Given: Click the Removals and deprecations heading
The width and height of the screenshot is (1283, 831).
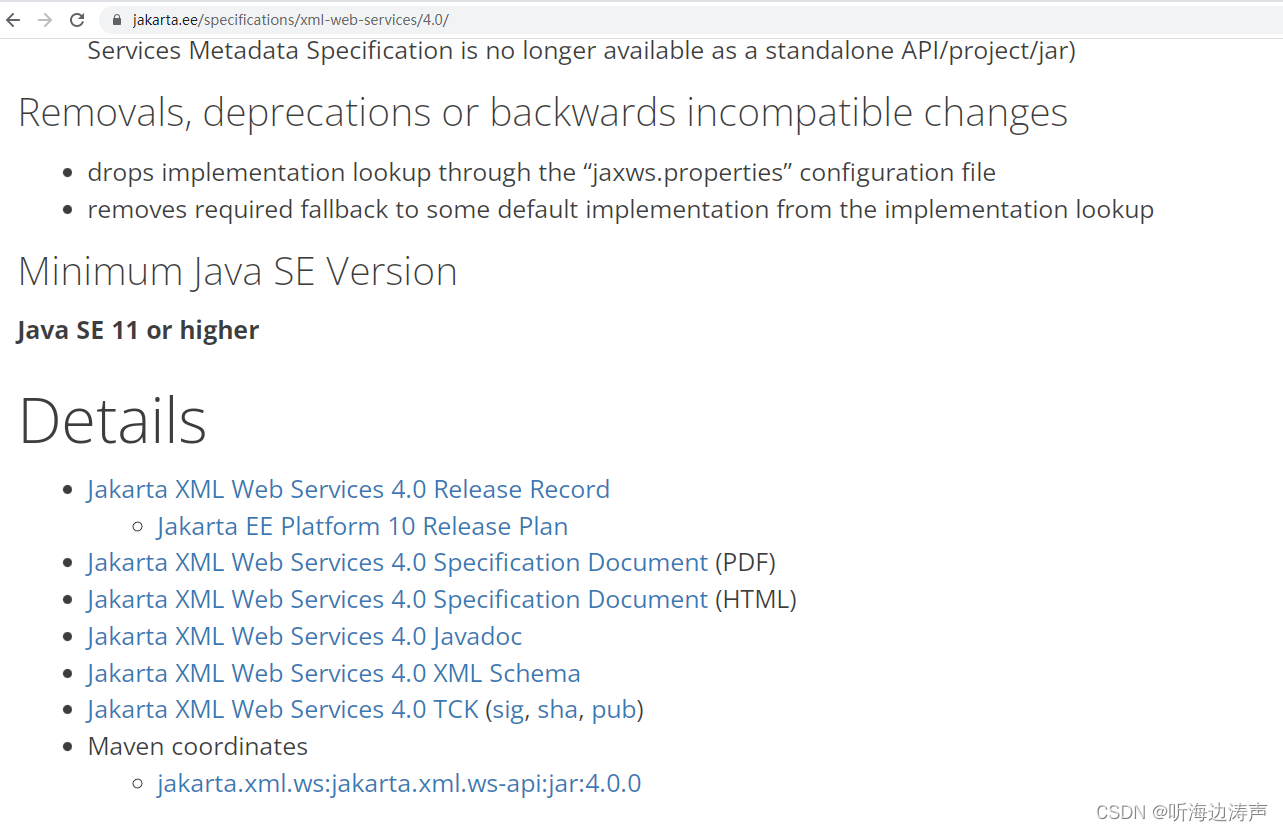Looking at the screenshot, I should (x=542, y=112).
